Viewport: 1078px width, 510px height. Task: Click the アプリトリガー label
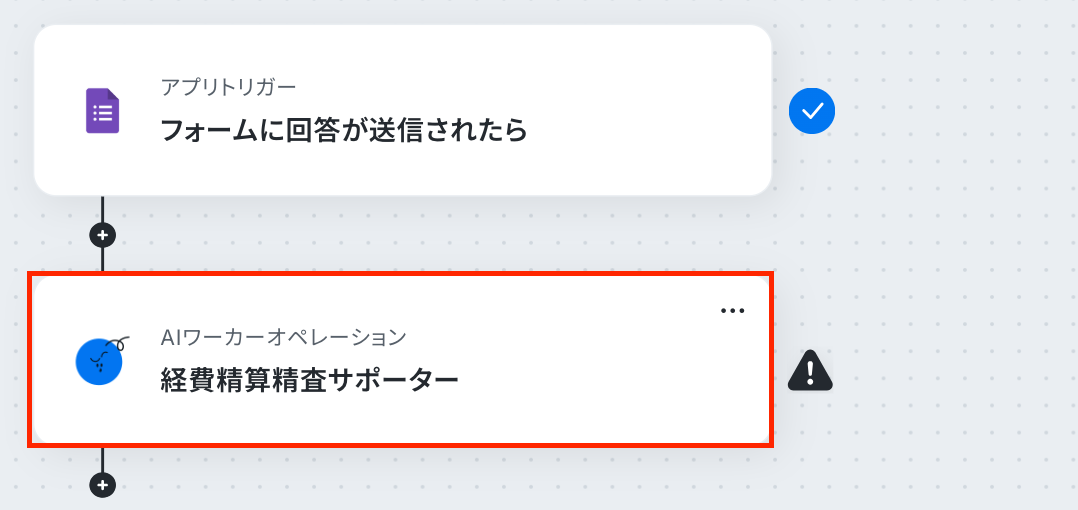228,87
